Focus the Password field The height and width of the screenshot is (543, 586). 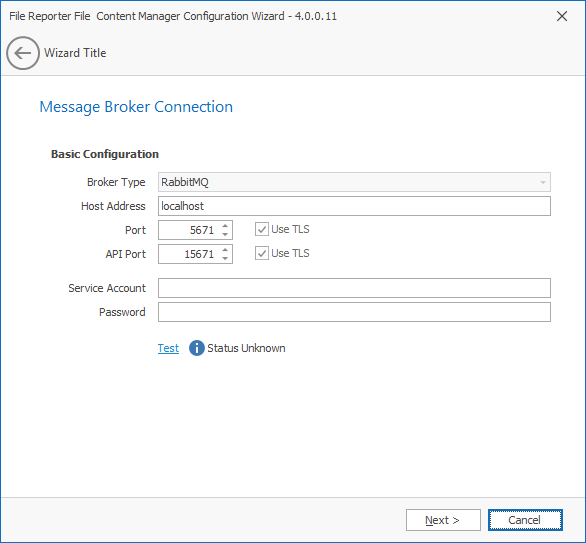354,312
